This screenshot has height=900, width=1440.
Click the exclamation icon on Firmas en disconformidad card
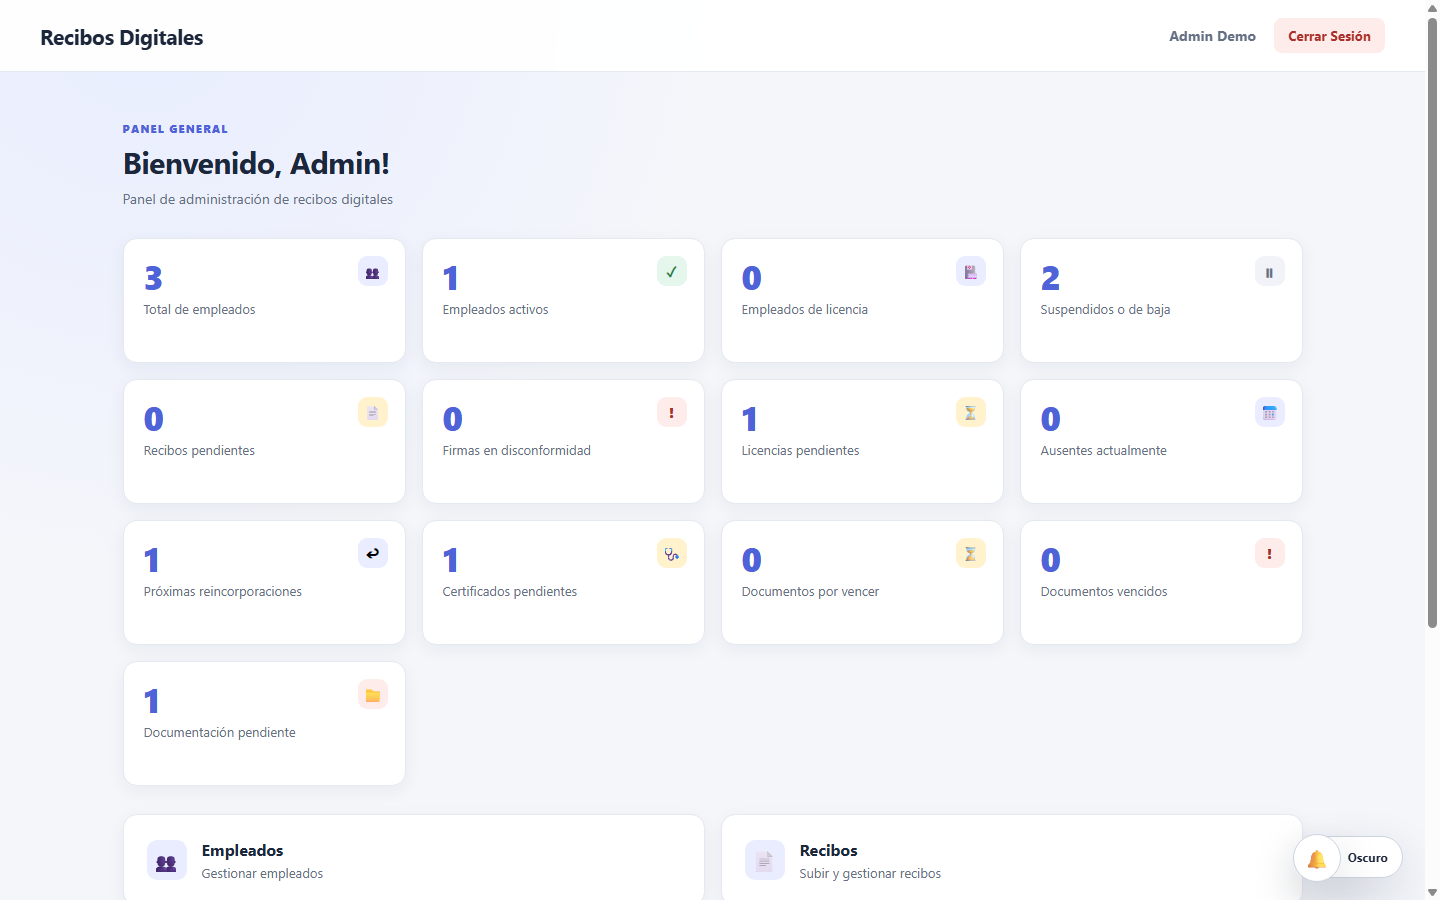(672, 413)
